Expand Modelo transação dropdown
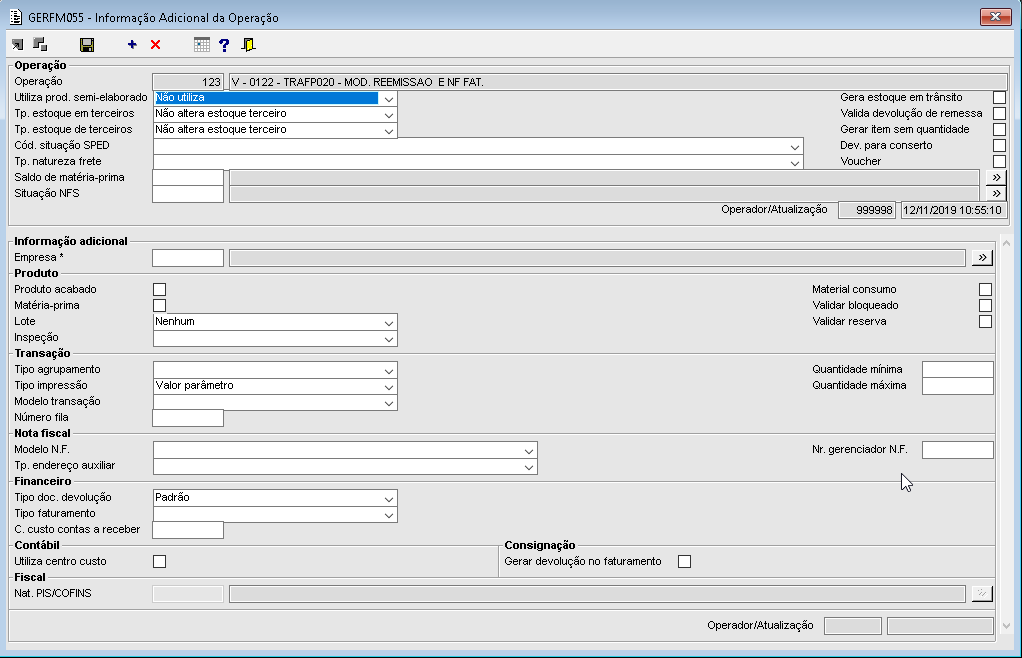 [x=388, y=402]
